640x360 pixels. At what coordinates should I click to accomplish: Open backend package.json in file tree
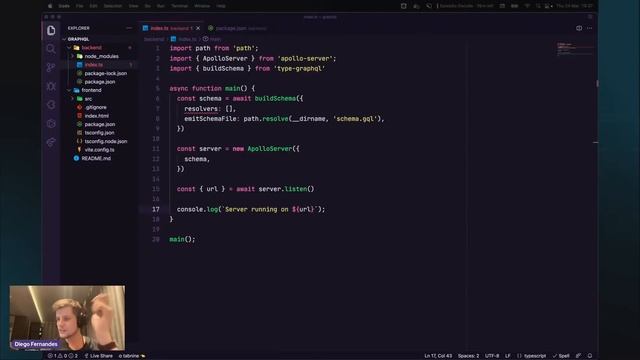point(100,82)
